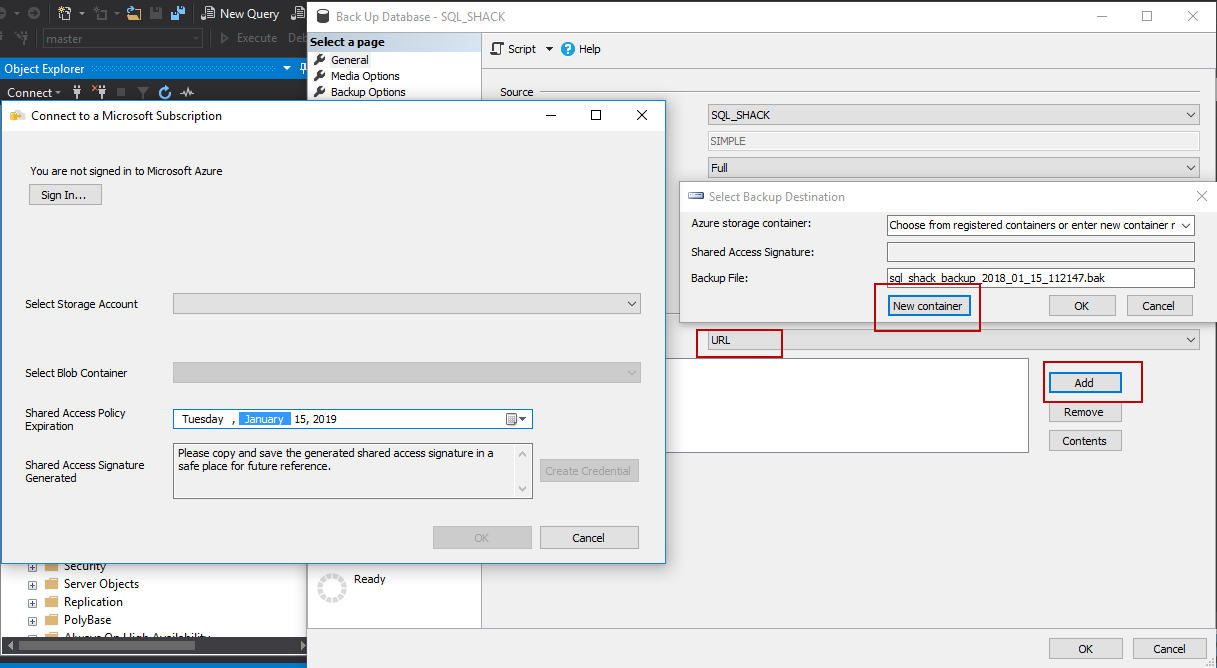The image size is (1217, 668).
Task: Click the Replication folder icon
Action: (52, 602)
